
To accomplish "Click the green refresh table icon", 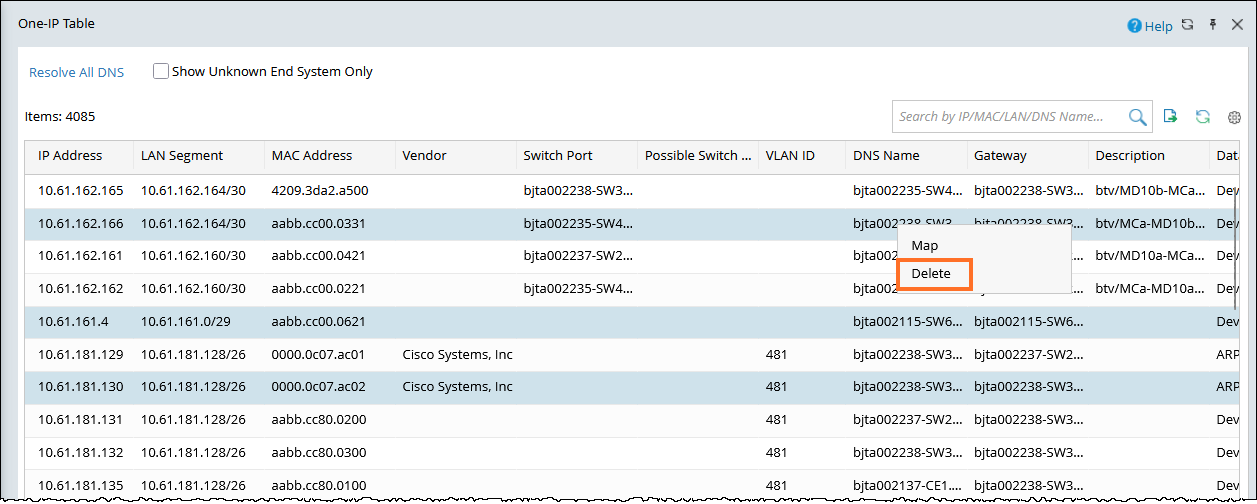I will pyautogui.click(x=1203, y=117).
